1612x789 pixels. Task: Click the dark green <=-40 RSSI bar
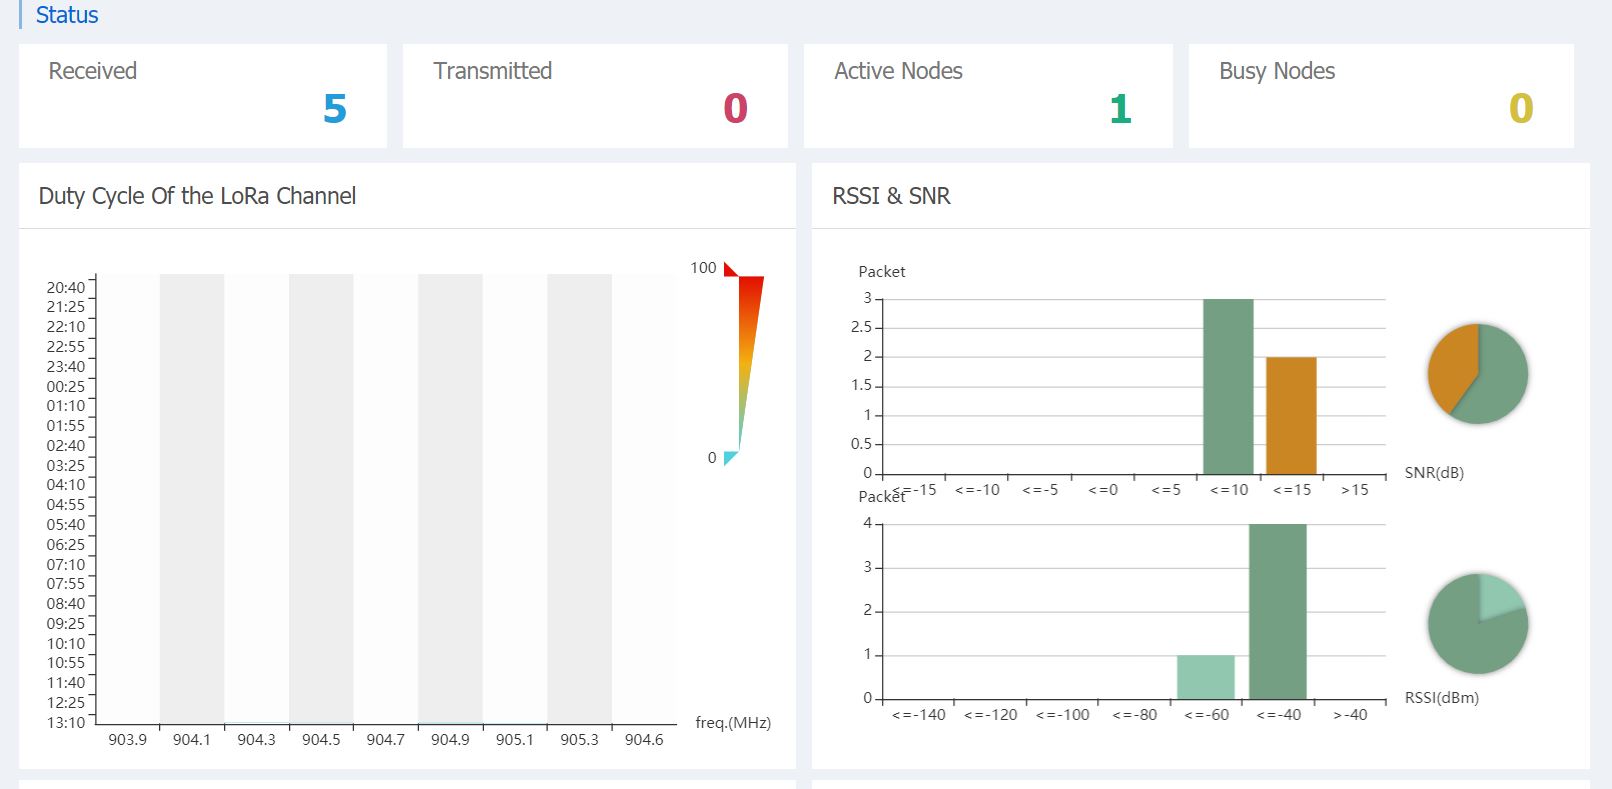[x=1277, y=611]
